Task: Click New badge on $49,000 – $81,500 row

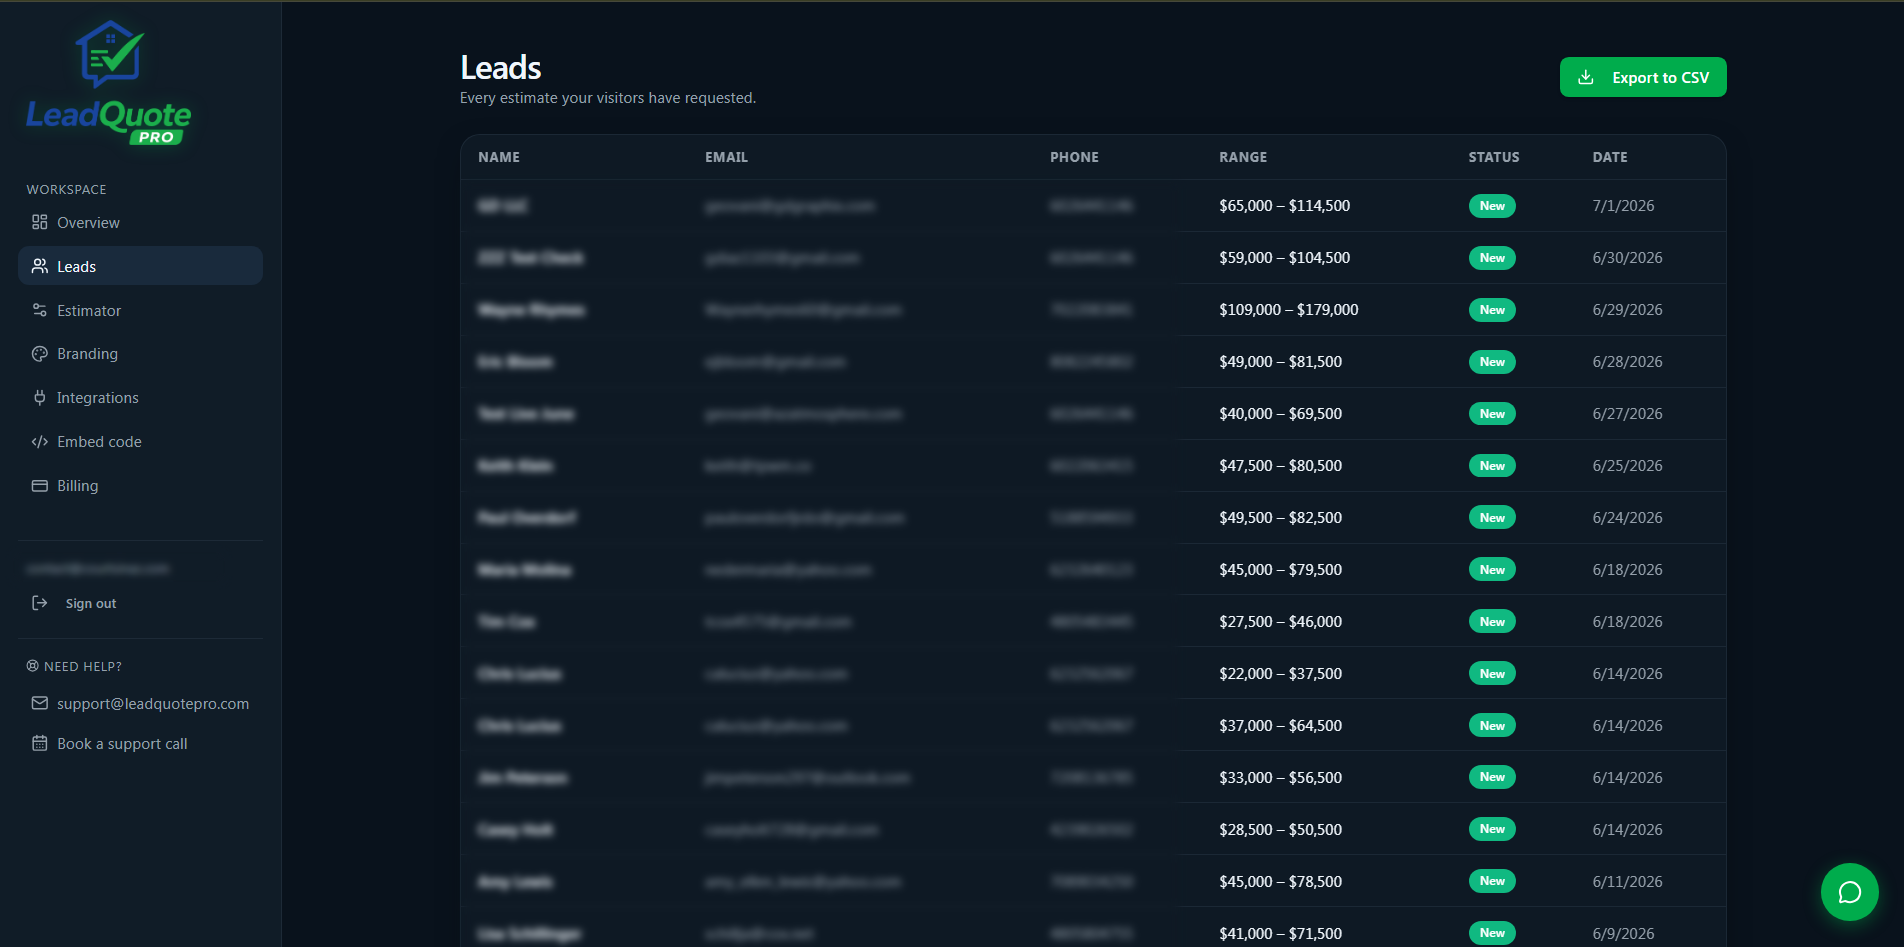Action: coord(1492,362)
